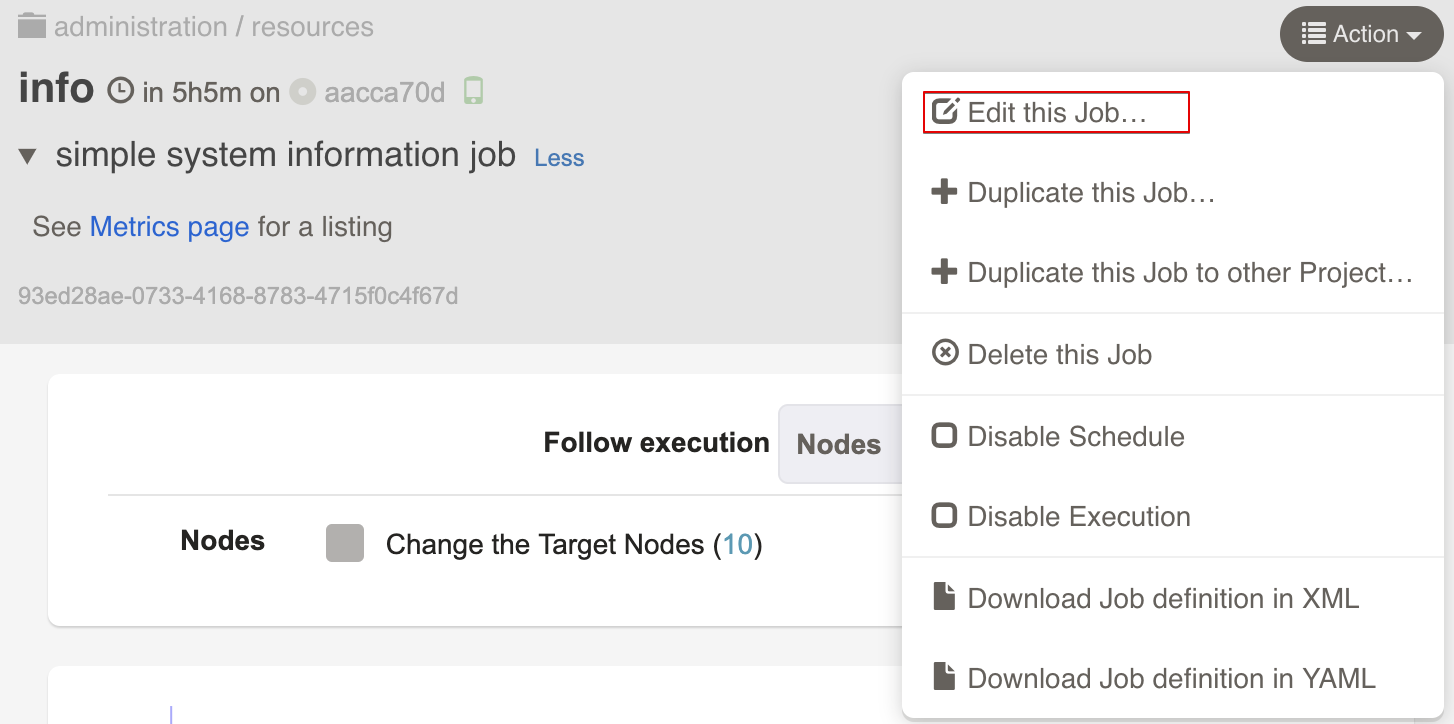Collapse the simple system information job description
Screen dimensions: 1454x724
(27, 155)
